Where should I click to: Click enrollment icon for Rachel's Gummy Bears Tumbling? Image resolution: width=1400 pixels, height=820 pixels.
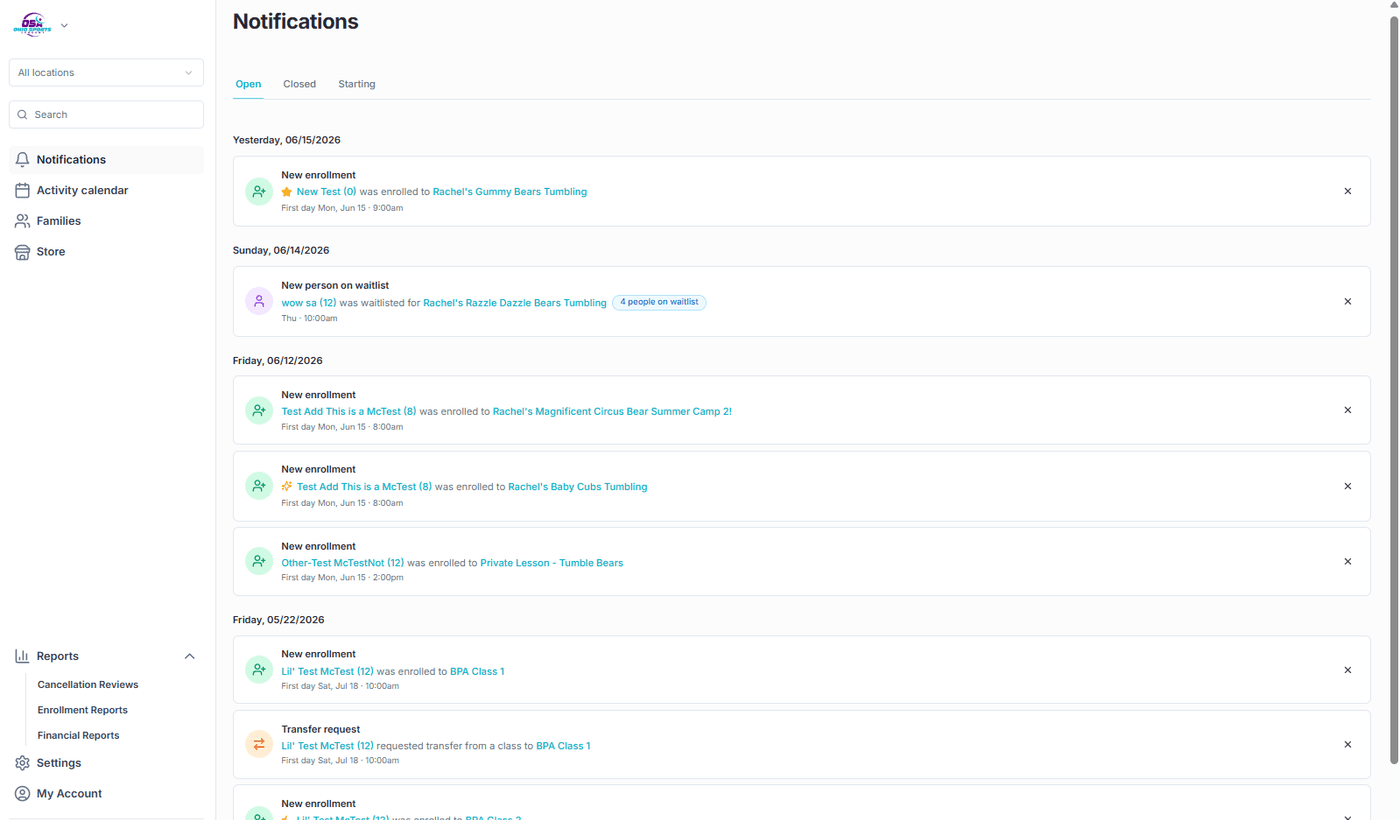tap(259, 191)
